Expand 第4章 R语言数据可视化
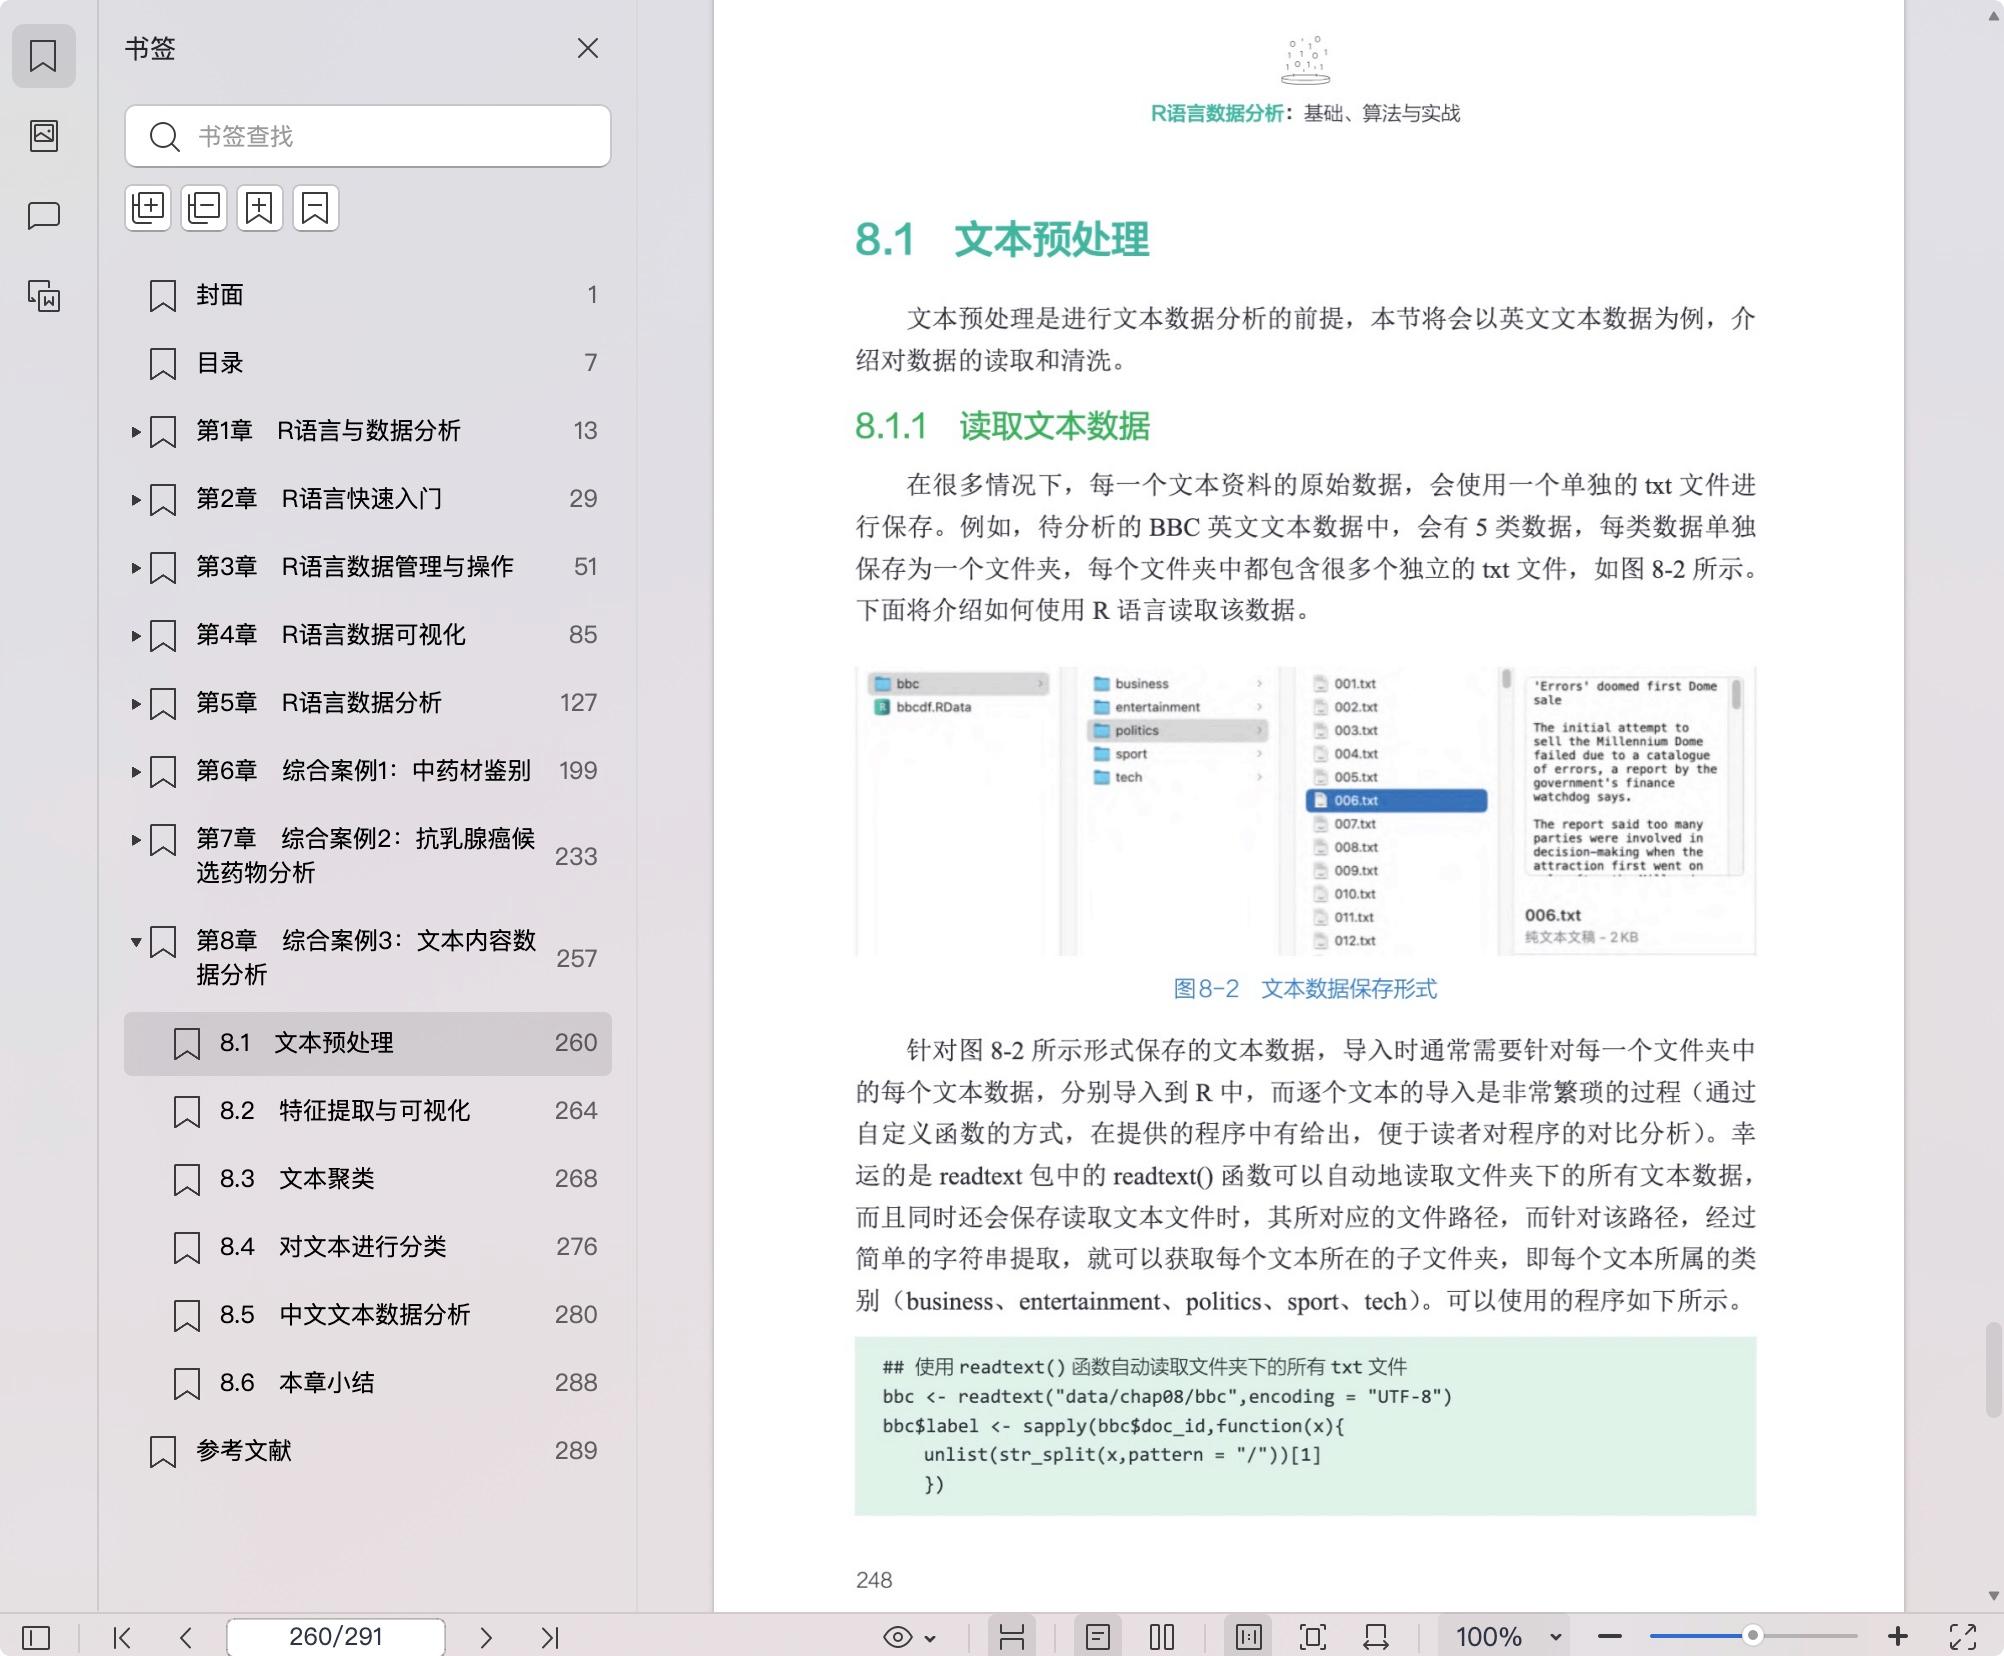 pos(136,636)
